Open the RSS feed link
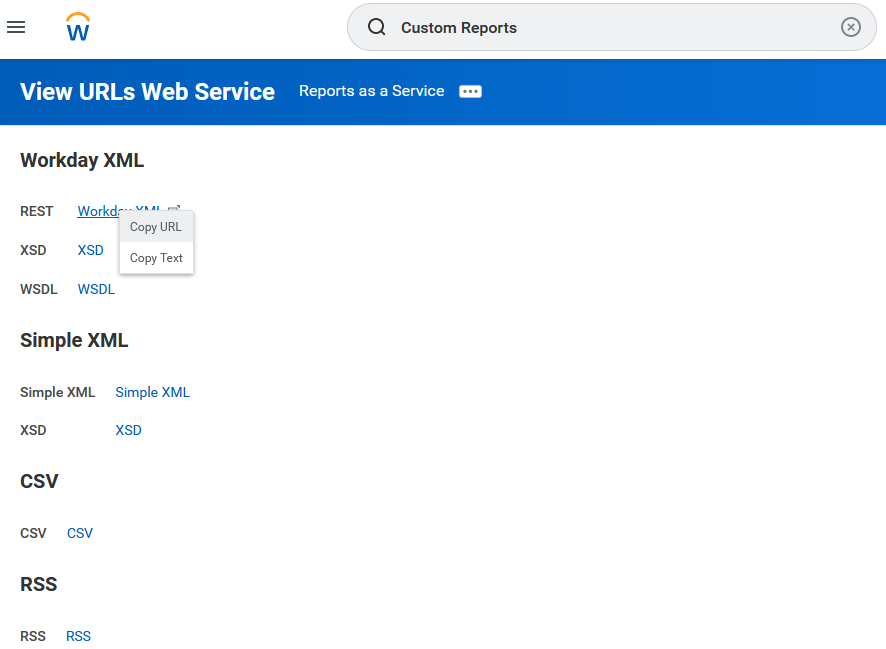This screenshot has height=649, width=886. pyautogui.click(x=78, y=636)
